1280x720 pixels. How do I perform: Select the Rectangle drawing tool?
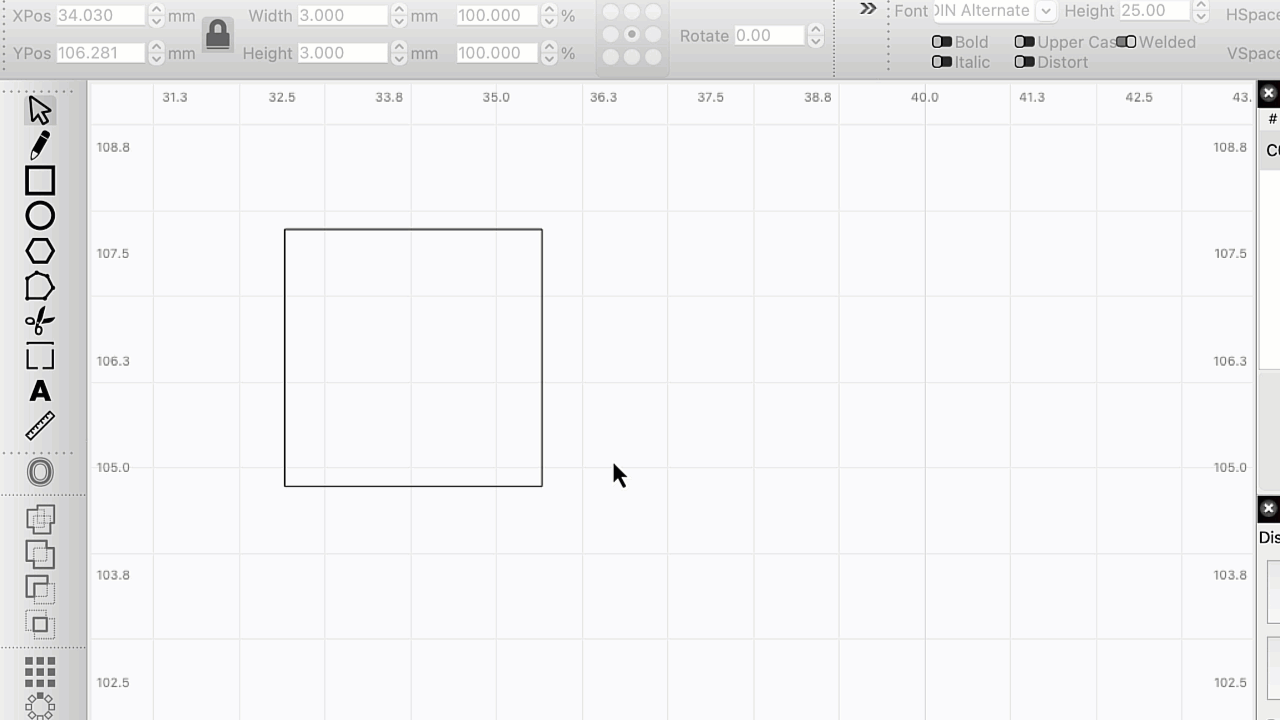pos(40,180)
